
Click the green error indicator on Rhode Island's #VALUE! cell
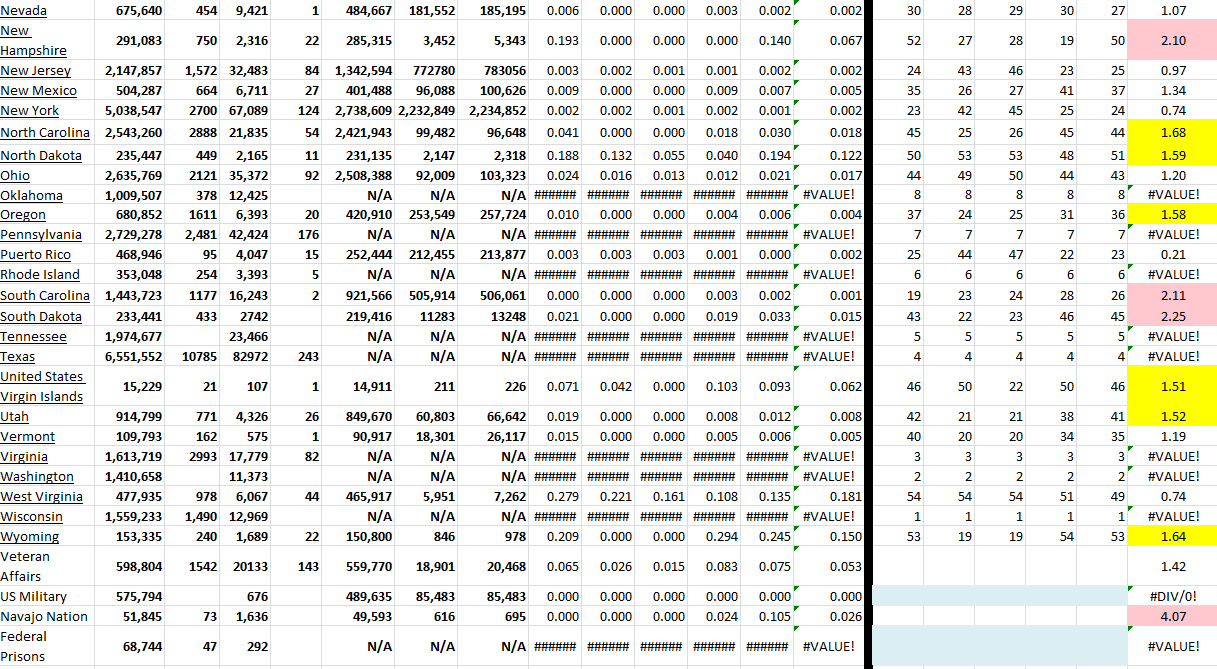pyautogui.click(x=797, y=269)
